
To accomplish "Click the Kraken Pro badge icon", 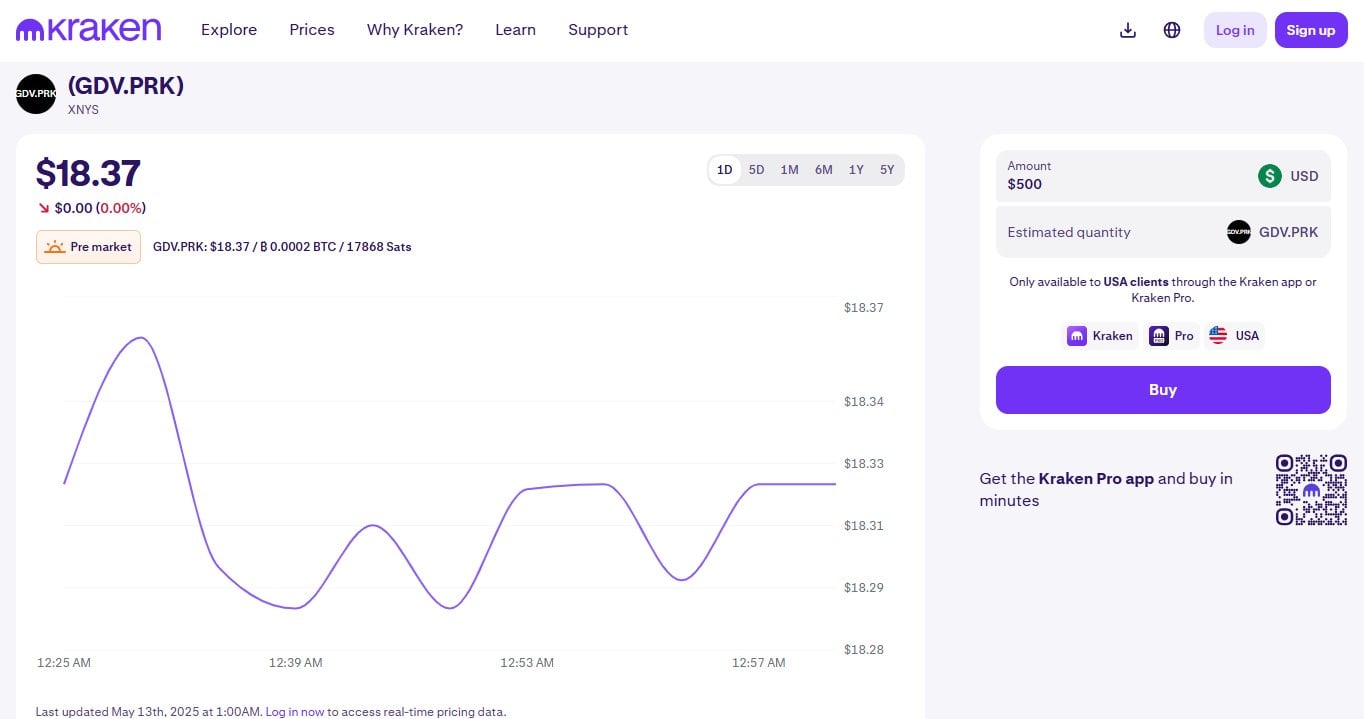I will (1158, 336).
